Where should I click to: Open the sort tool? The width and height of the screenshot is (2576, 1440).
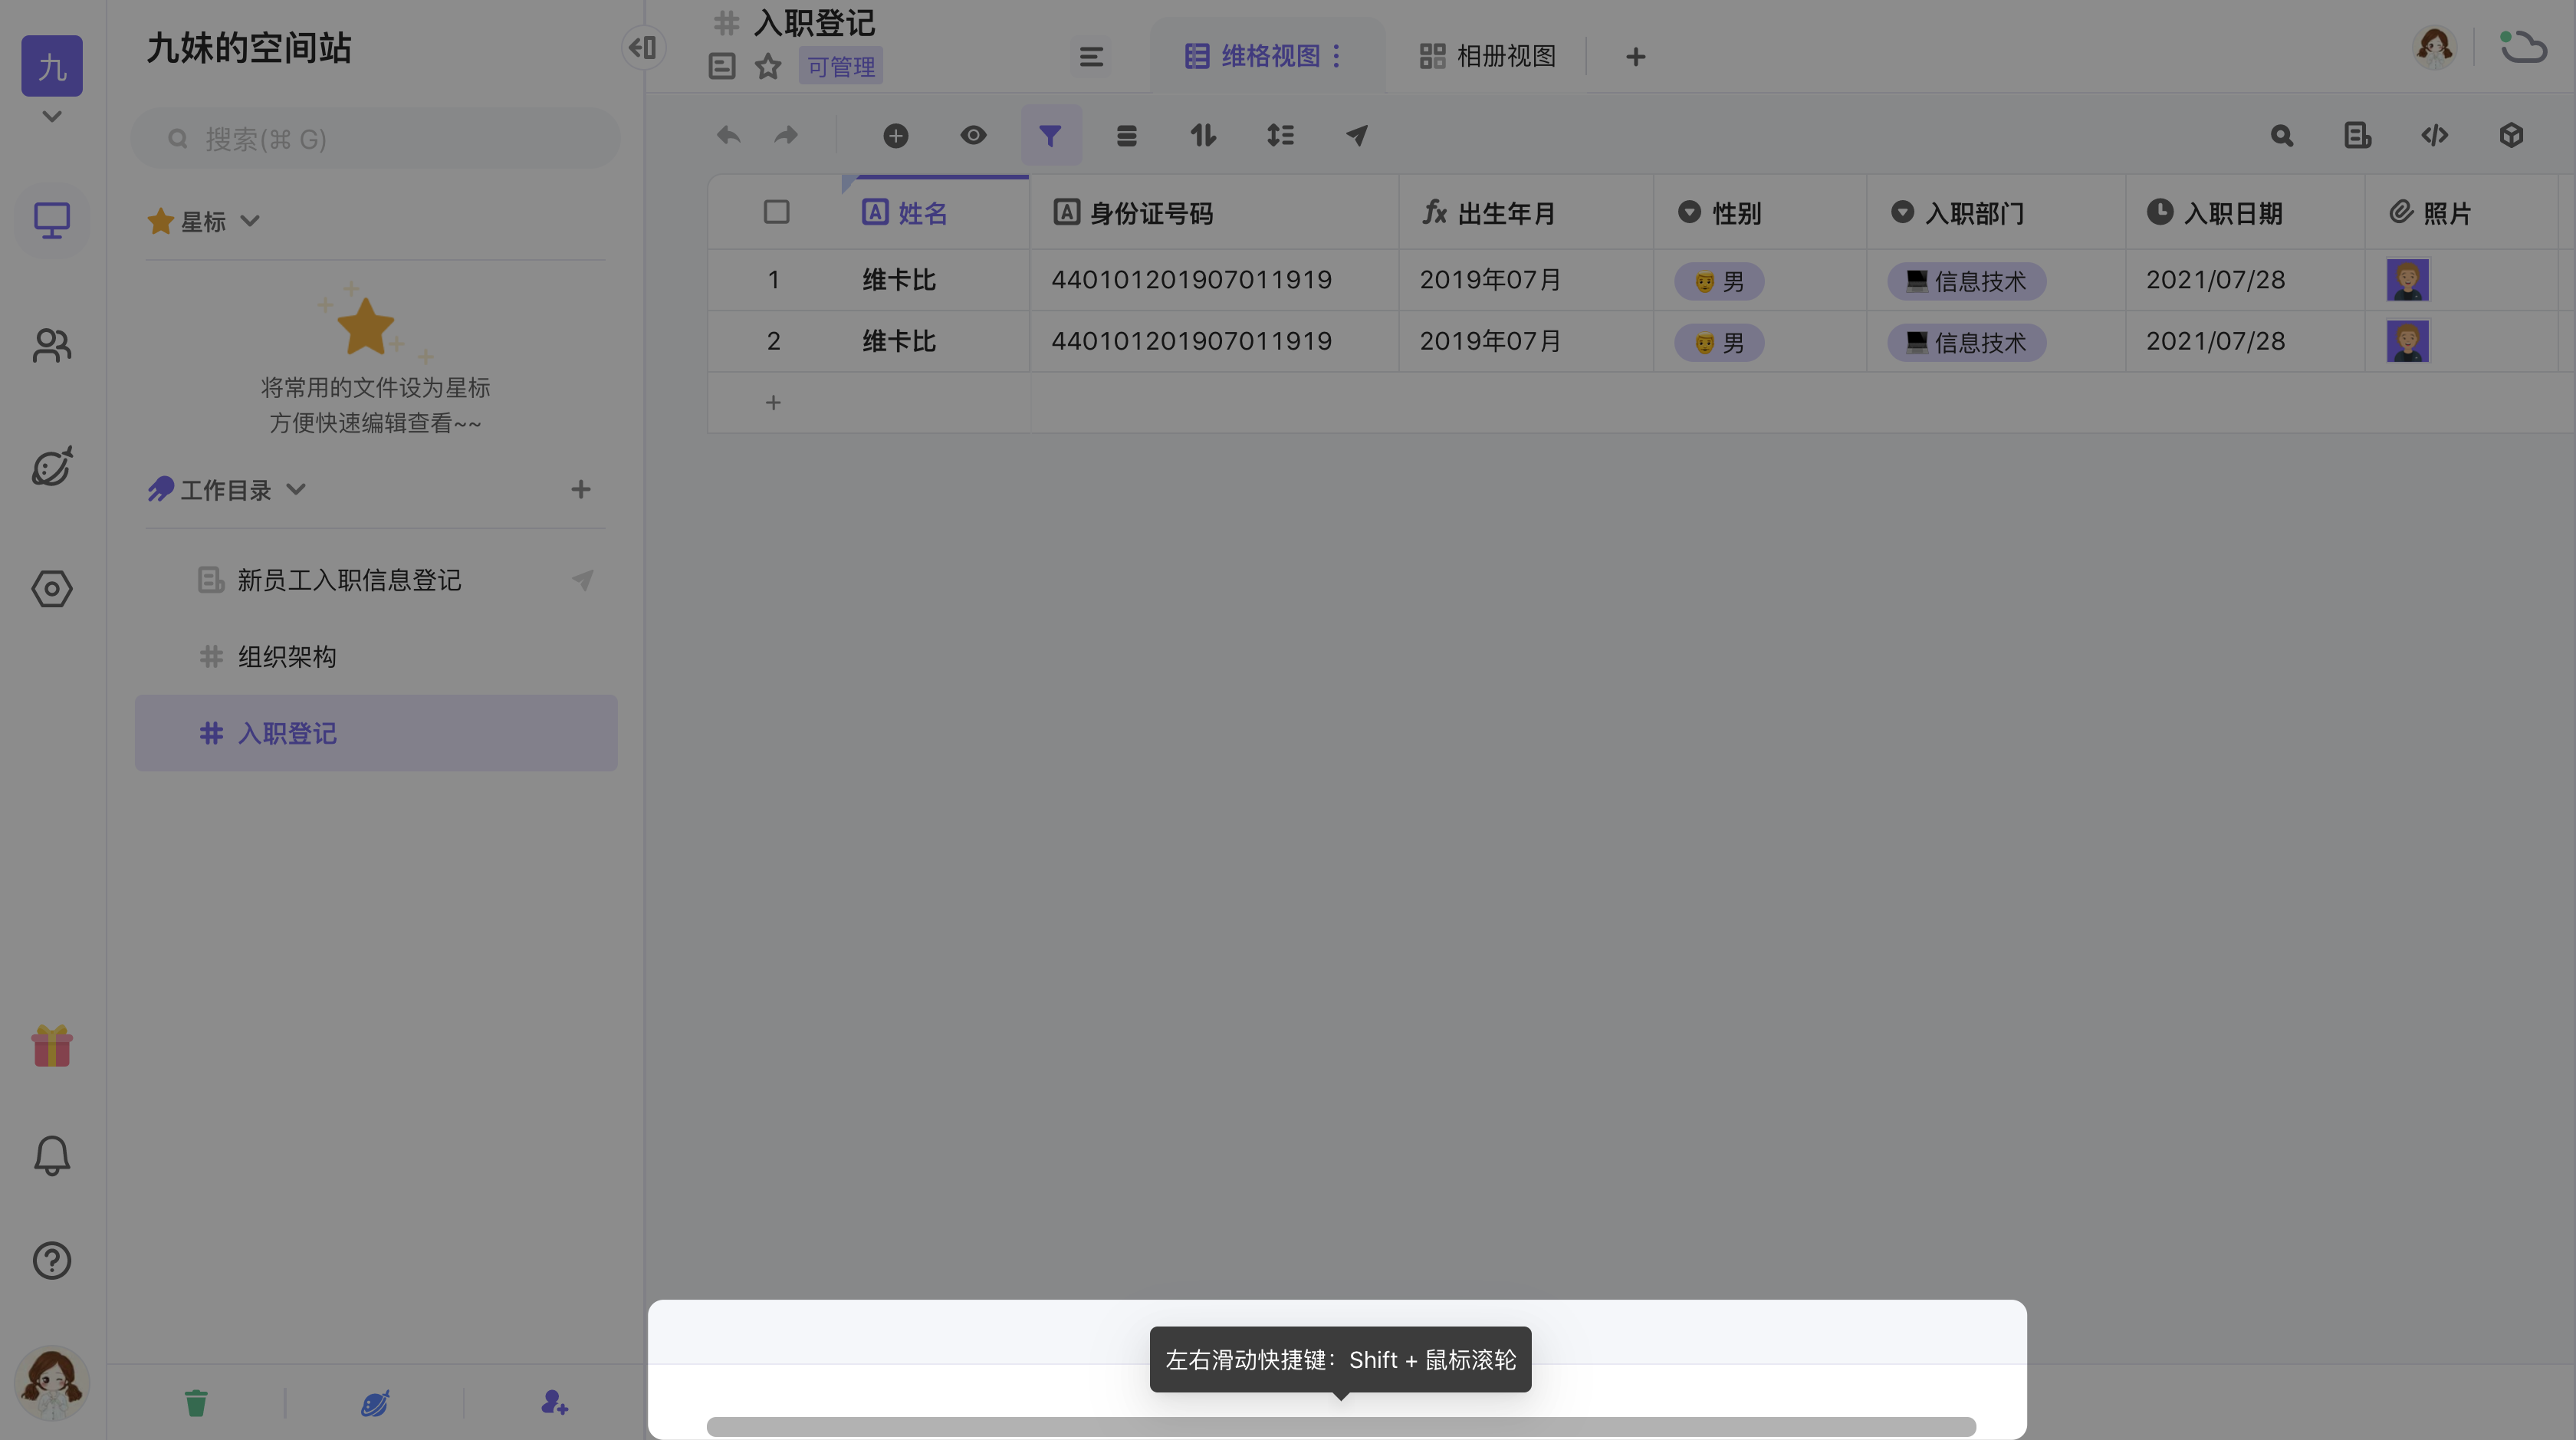1203,135
